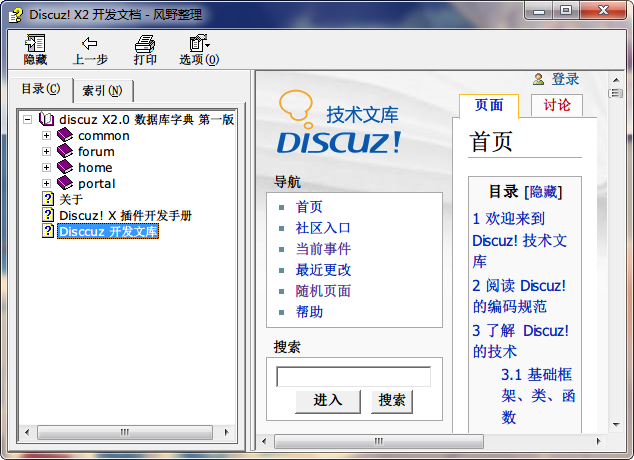
Task: Click the tree pane horizontal scrollbar thumb
Action: [125, 432]
